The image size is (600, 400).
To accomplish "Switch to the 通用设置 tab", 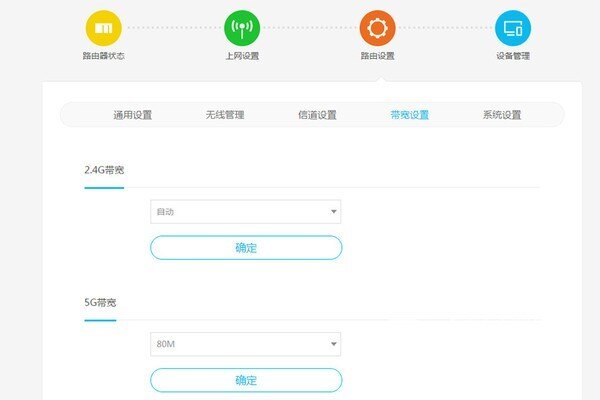I will coord(133,115).
